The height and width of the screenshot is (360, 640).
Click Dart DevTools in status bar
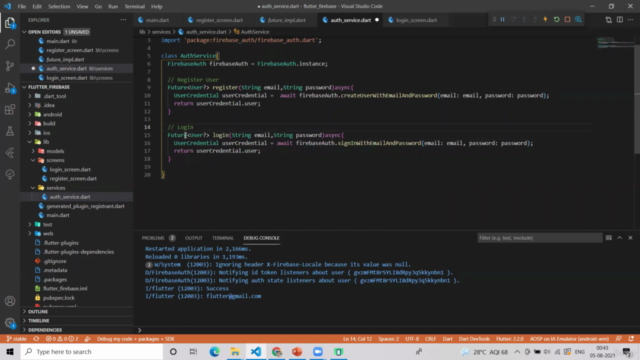click(474, 339)
